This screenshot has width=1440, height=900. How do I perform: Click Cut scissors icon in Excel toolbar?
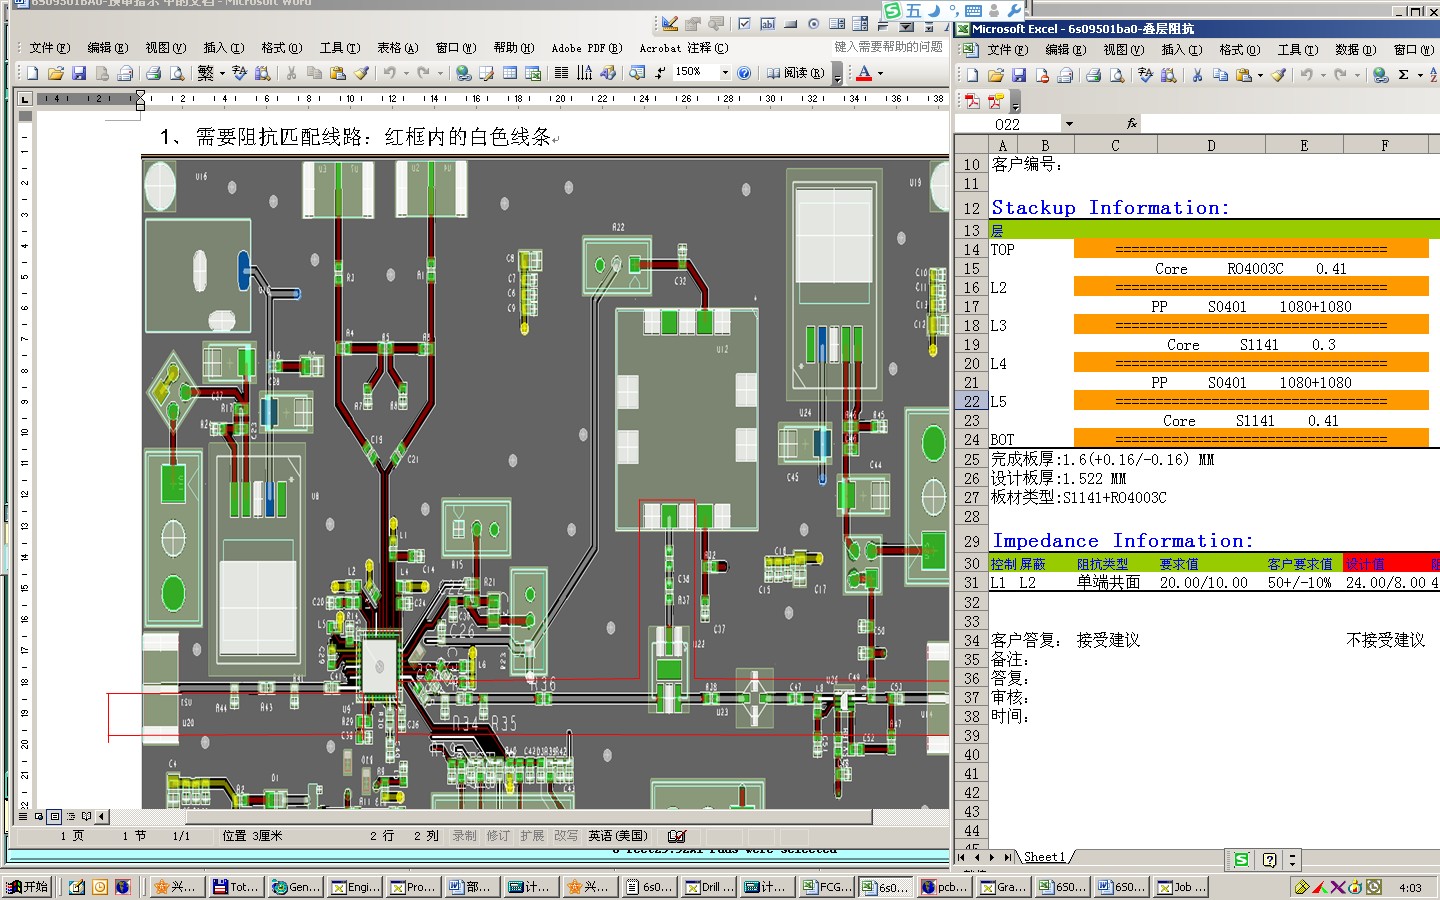pyautogui.click(x=1197, y=75)
